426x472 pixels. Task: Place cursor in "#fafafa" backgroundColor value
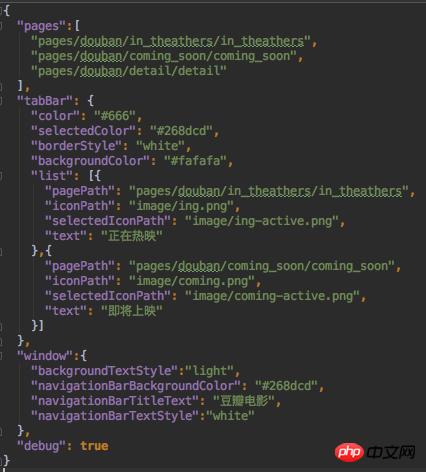(x=195, y=161)
